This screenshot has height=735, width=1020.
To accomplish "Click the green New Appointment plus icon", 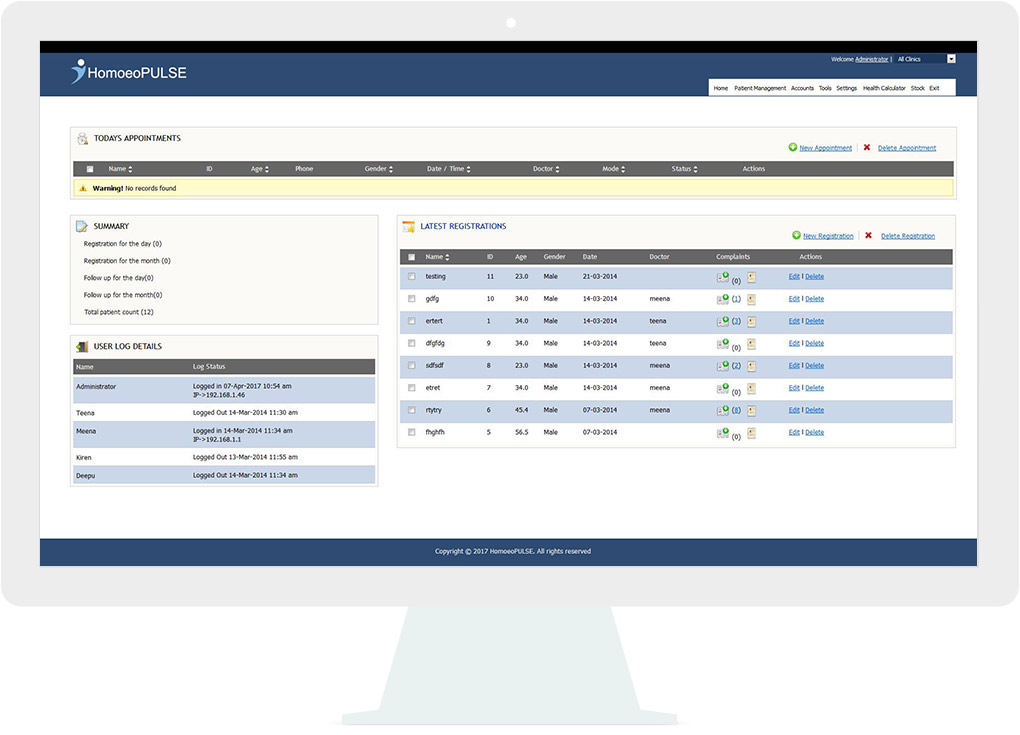I will 793,147.
